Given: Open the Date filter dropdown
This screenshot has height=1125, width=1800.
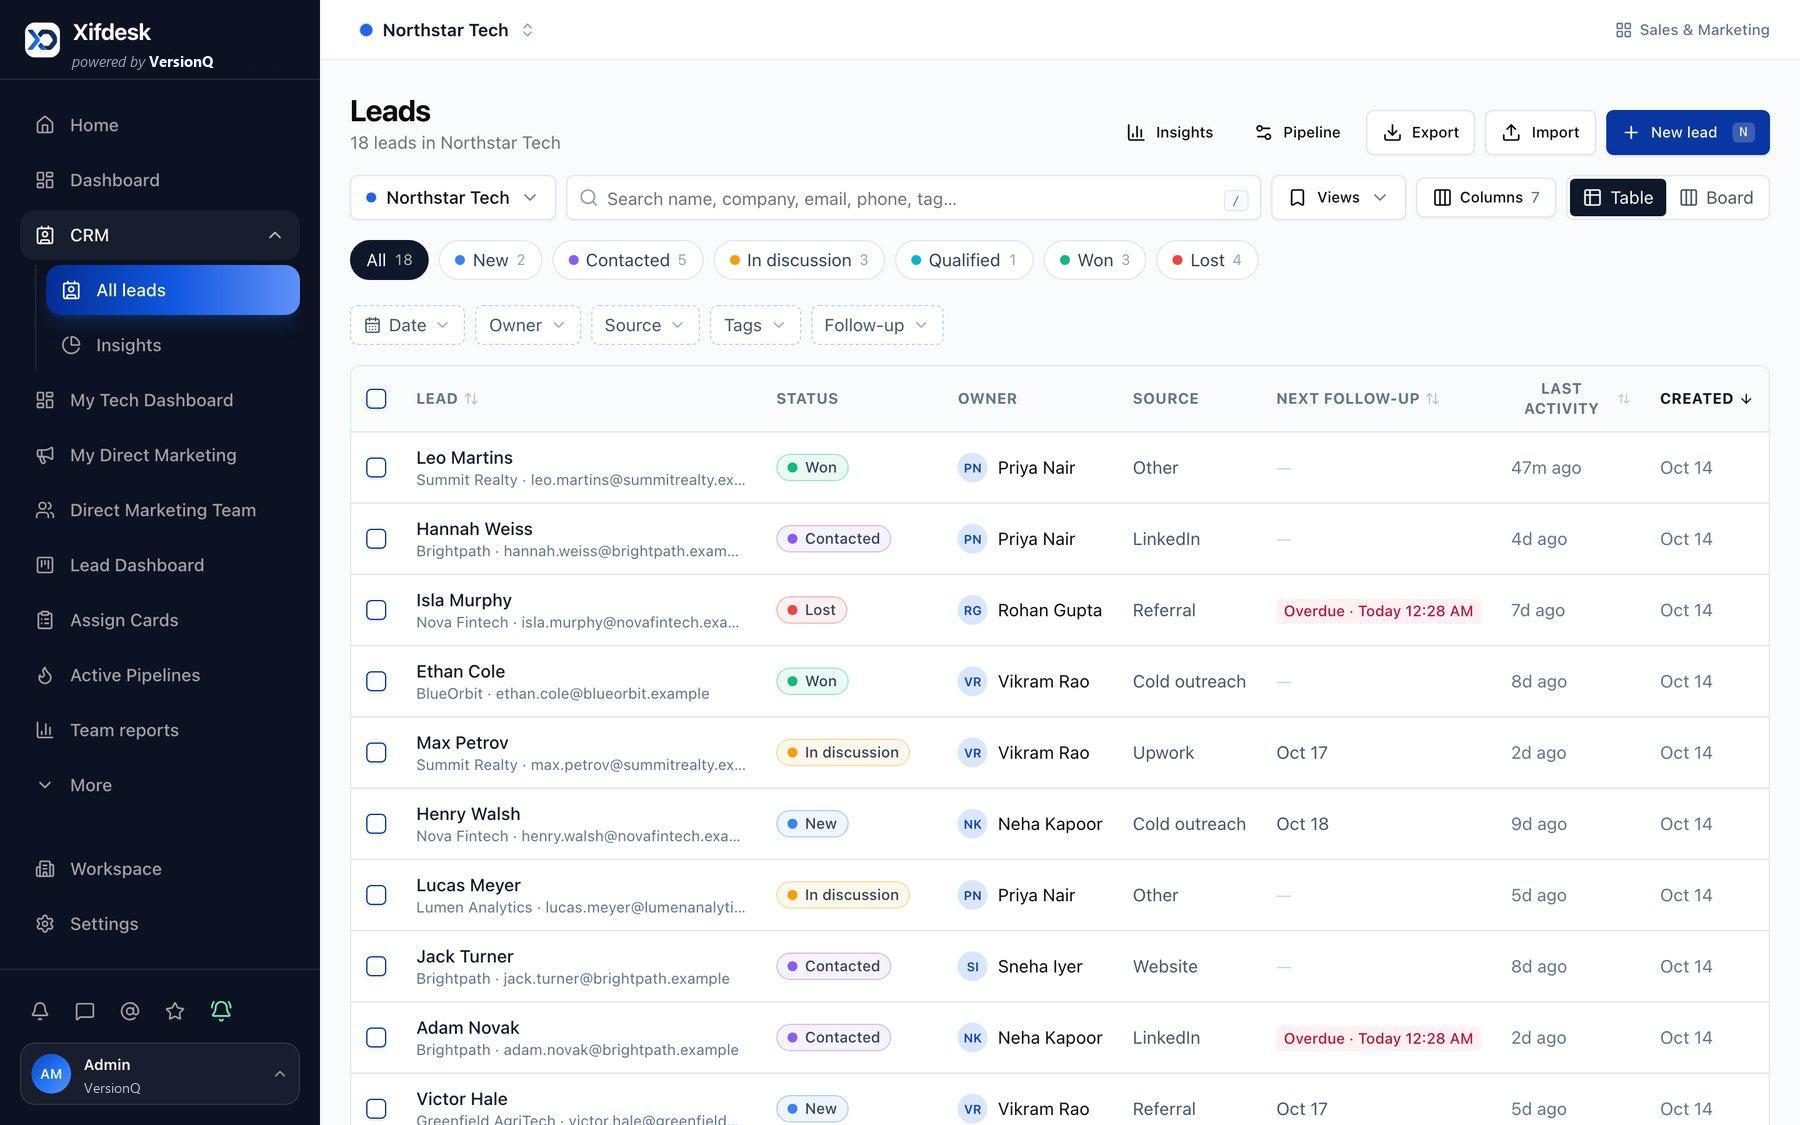Looking at the screenshot, I should 407,325.
